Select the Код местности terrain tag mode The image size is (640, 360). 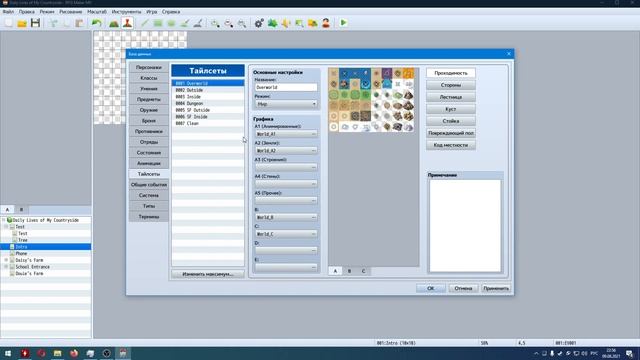pyautogui.click(x=451, y=145)
